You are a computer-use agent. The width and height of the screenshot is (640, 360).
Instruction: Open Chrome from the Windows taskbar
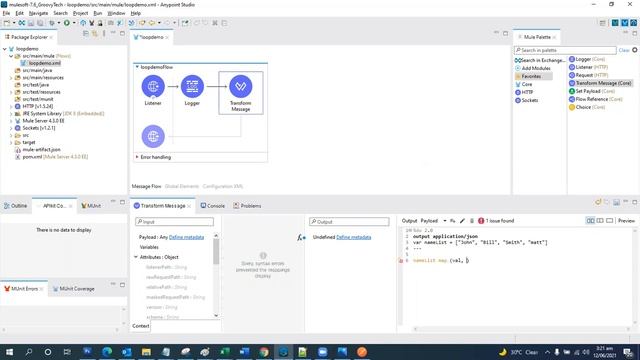[264, 351]
